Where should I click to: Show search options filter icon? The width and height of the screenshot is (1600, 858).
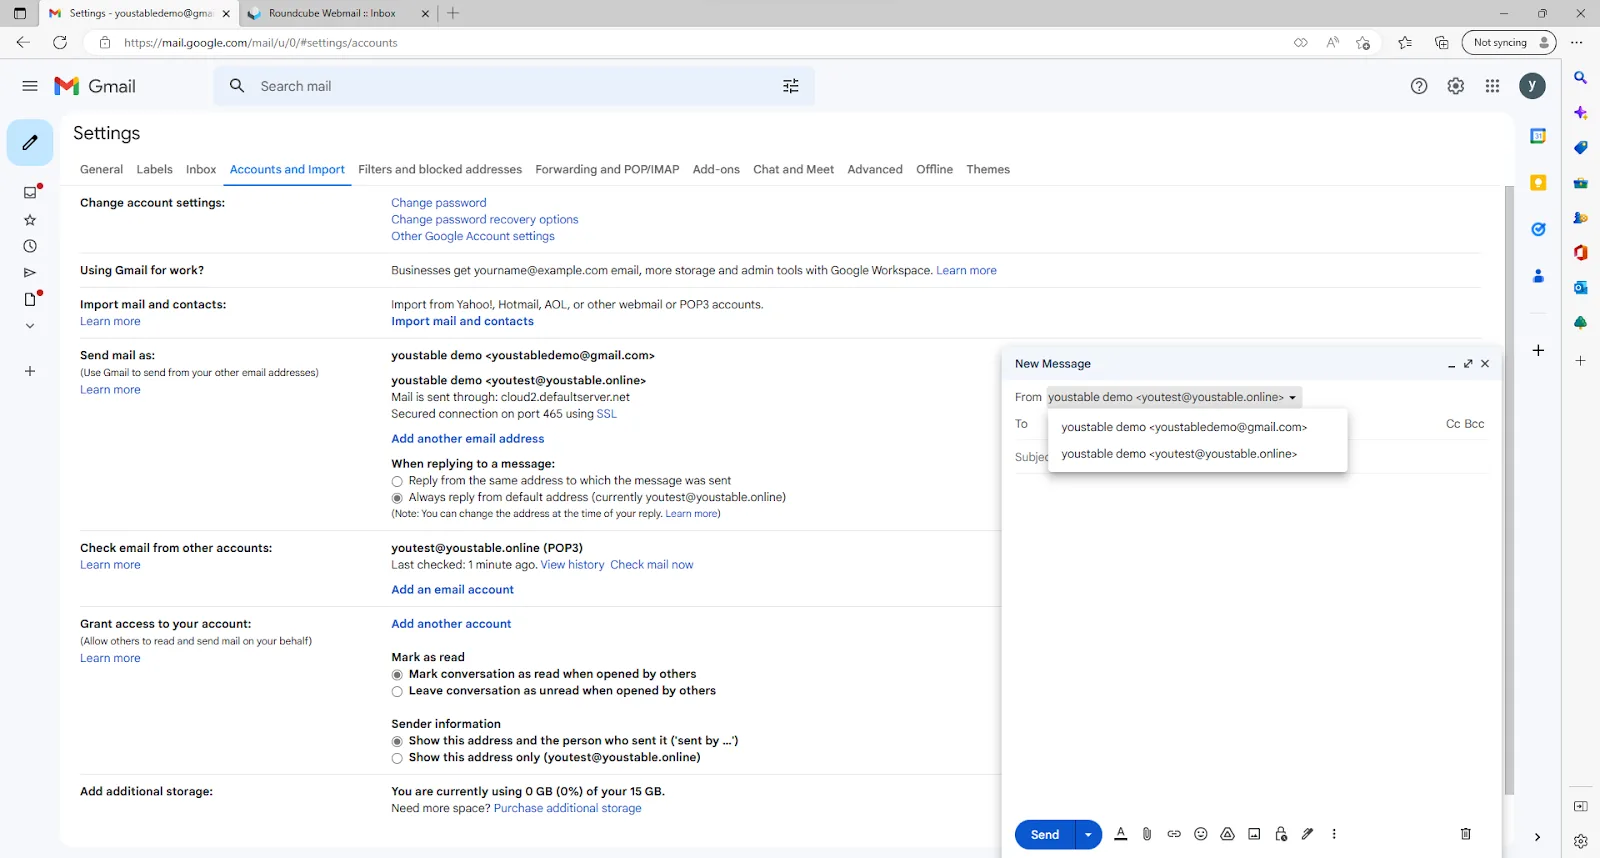tap(791, 86)
